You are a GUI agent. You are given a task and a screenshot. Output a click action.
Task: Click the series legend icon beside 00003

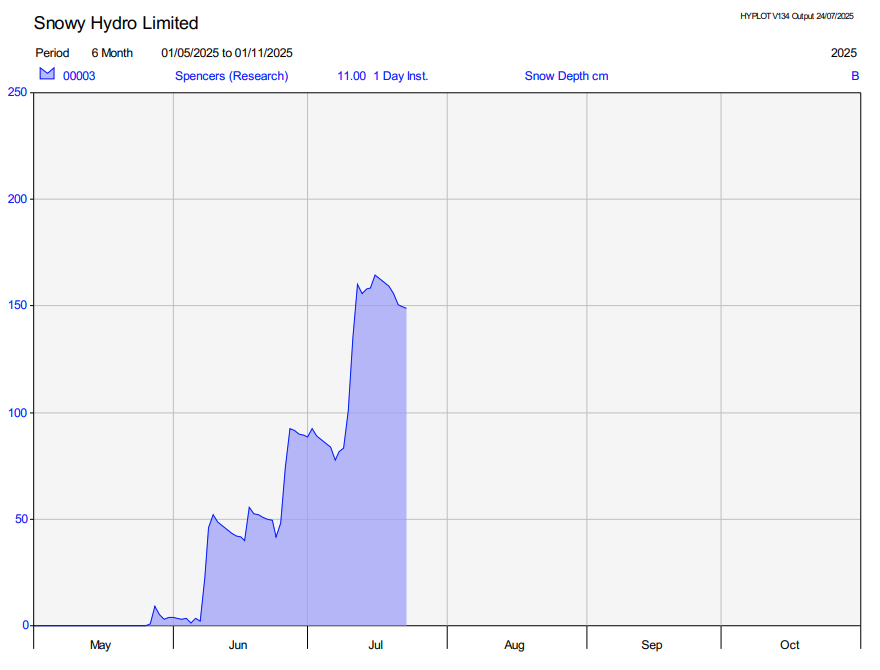[47, 74]
